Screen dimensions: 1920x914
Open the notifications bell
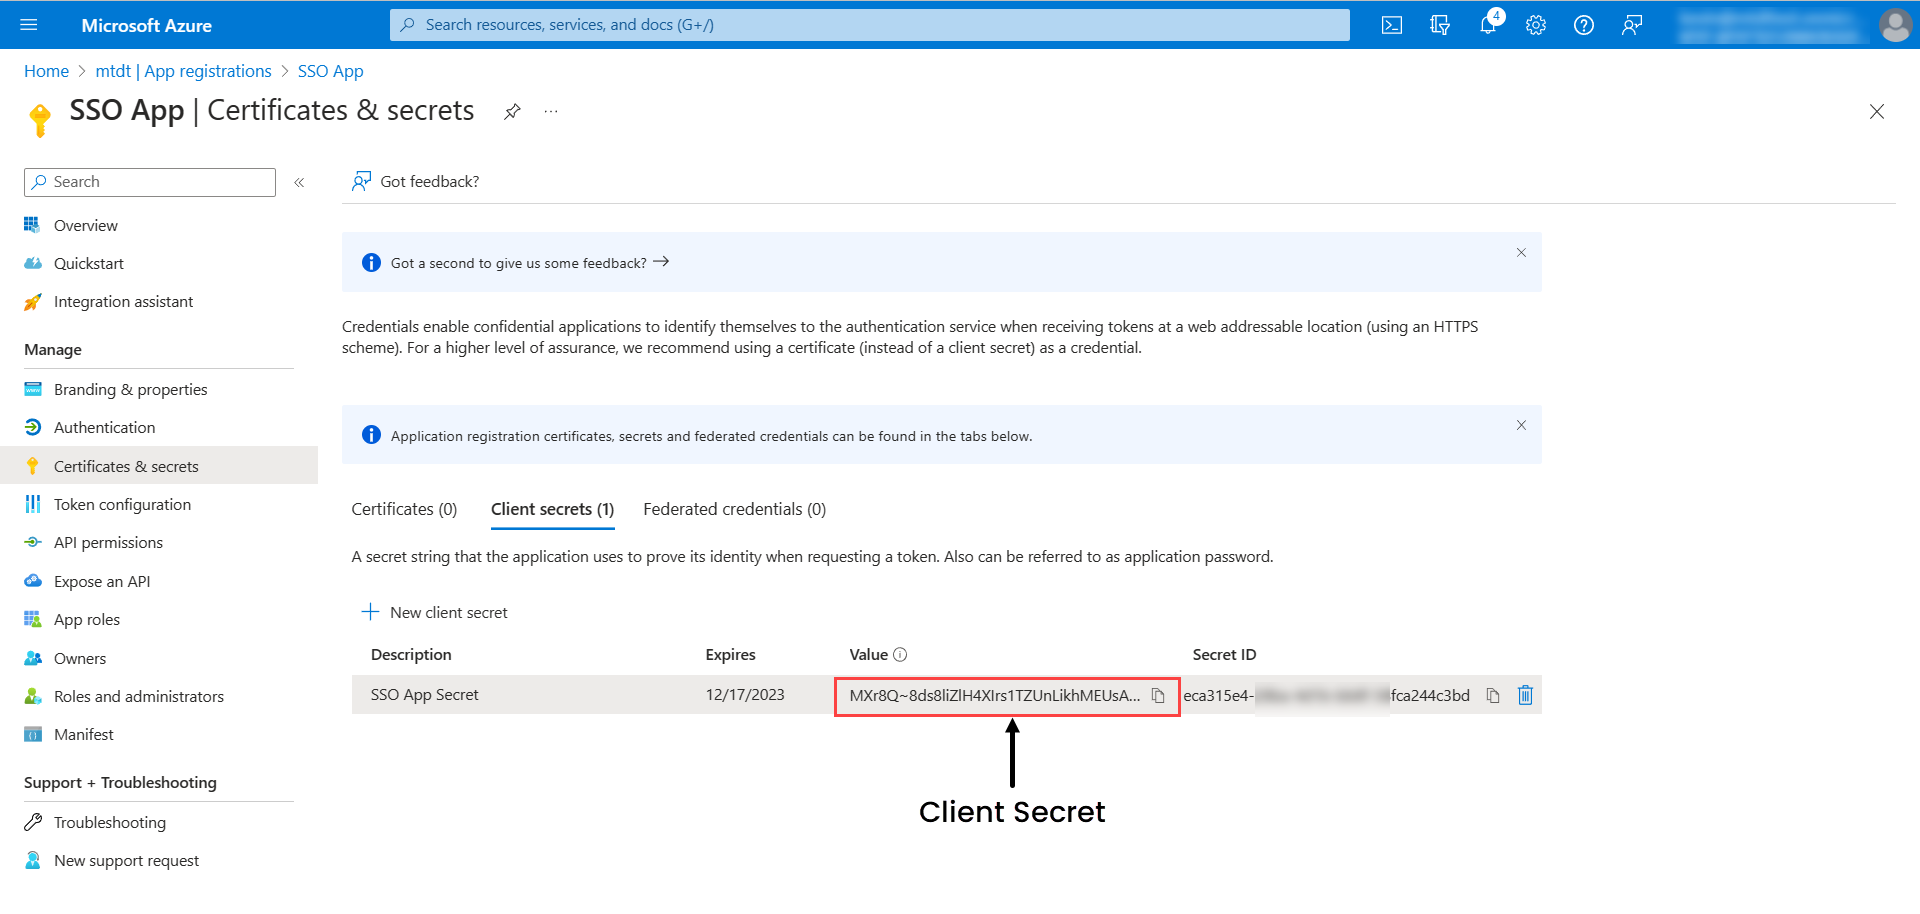click(1488, 25)
